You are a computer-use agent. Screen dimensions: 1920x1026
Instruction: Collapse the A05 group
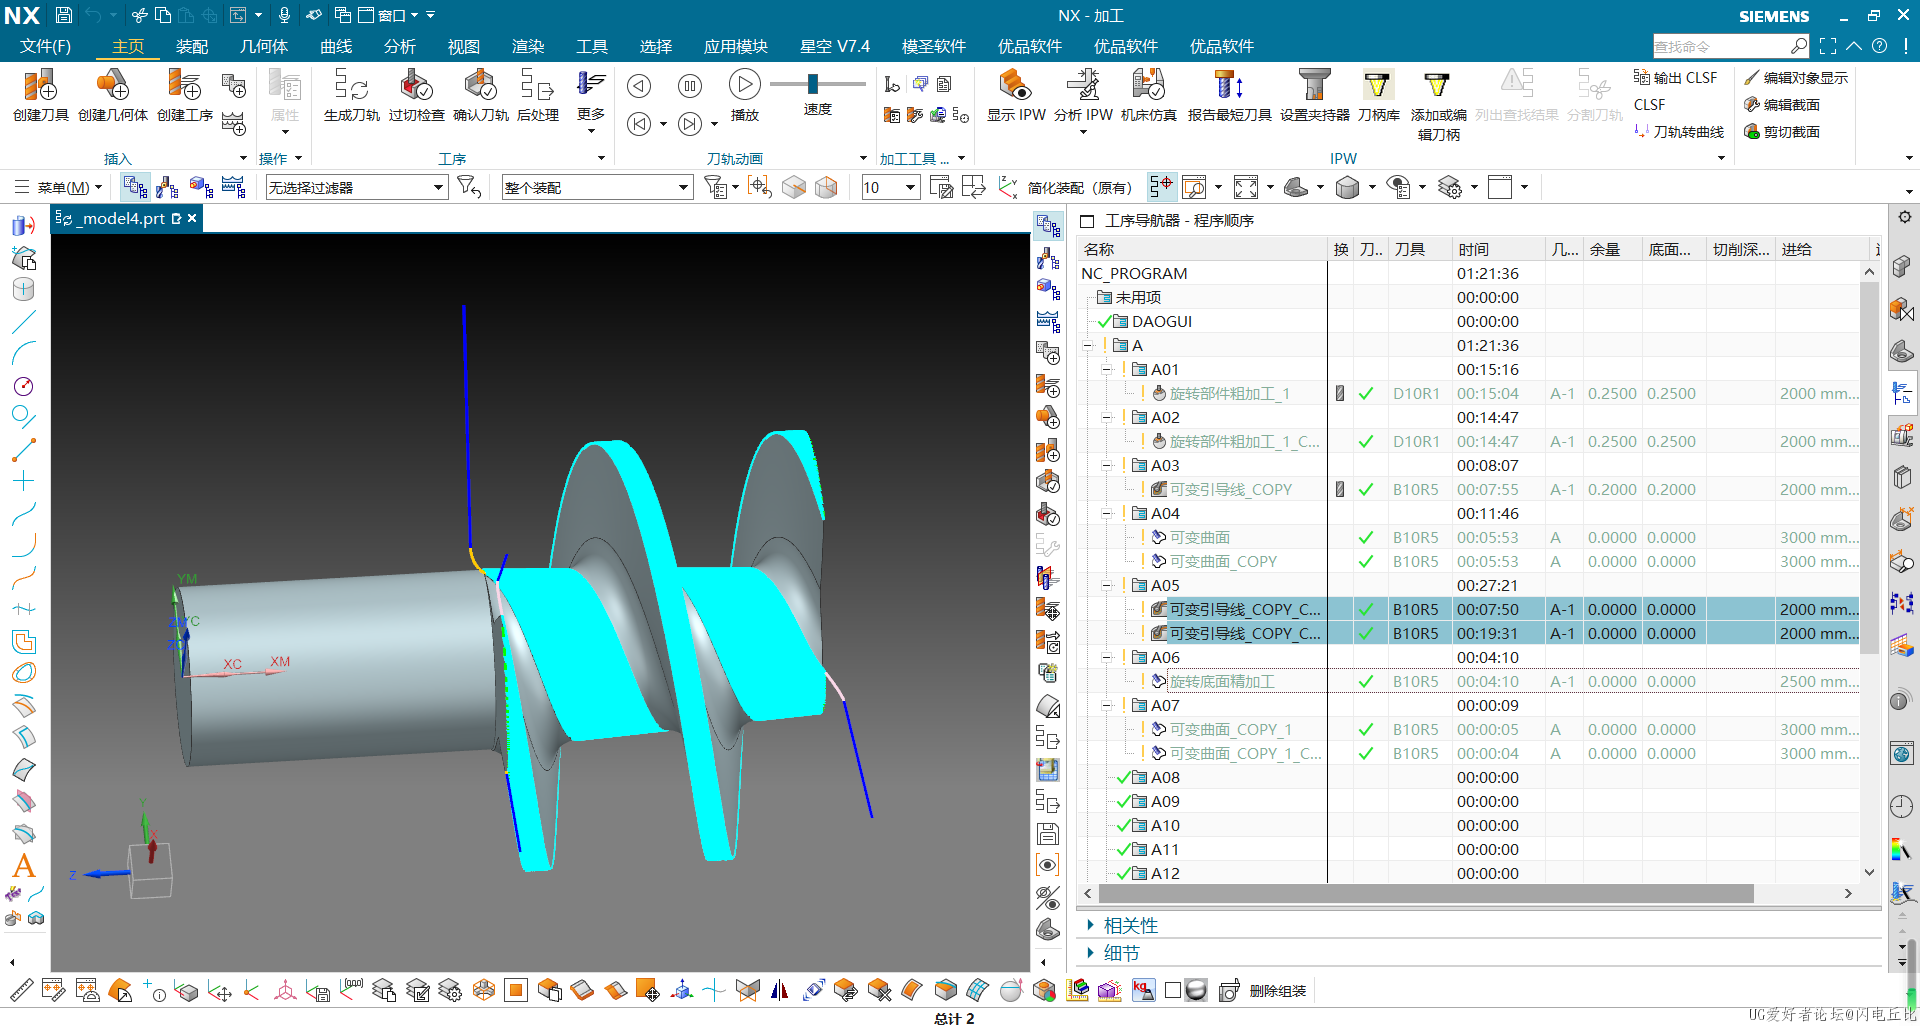pos(1106,586)
